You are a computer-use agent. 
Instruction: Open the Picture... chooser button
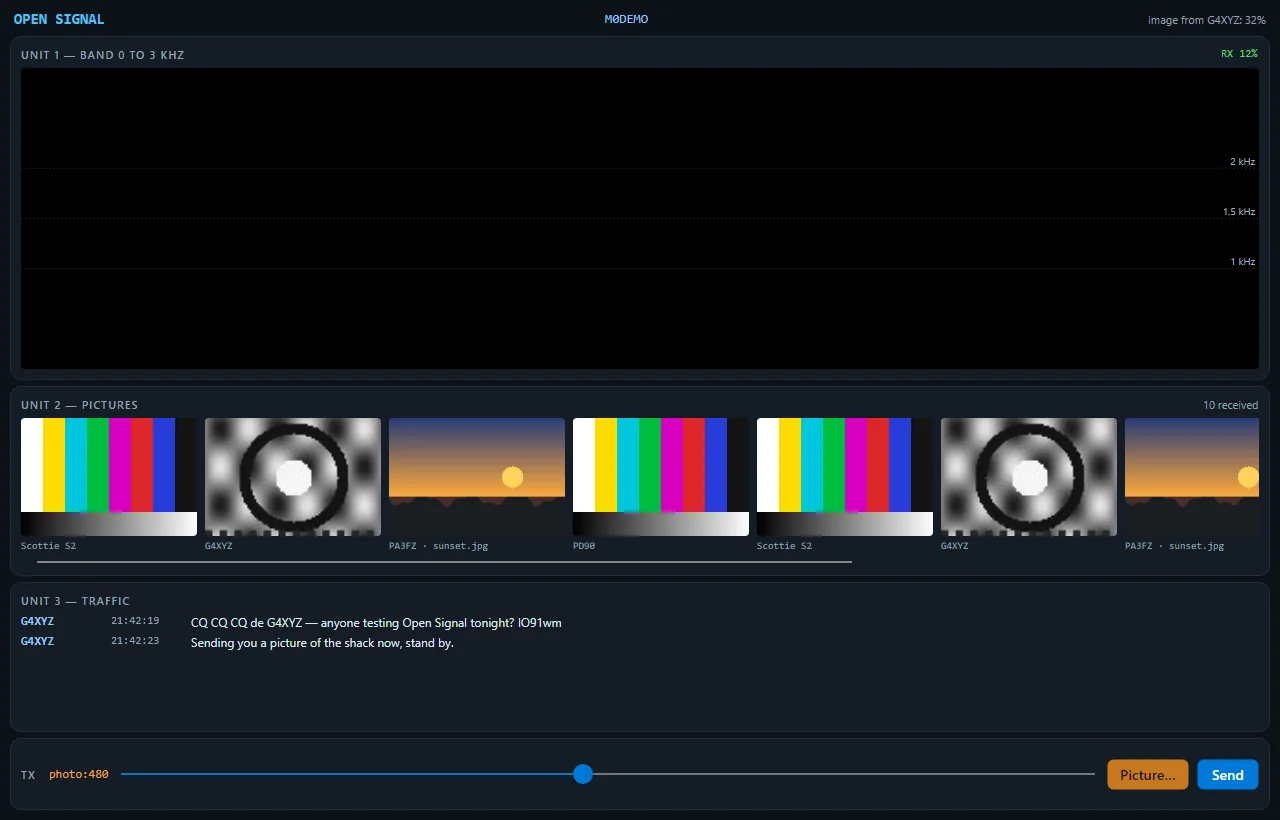pos(1148,775)
